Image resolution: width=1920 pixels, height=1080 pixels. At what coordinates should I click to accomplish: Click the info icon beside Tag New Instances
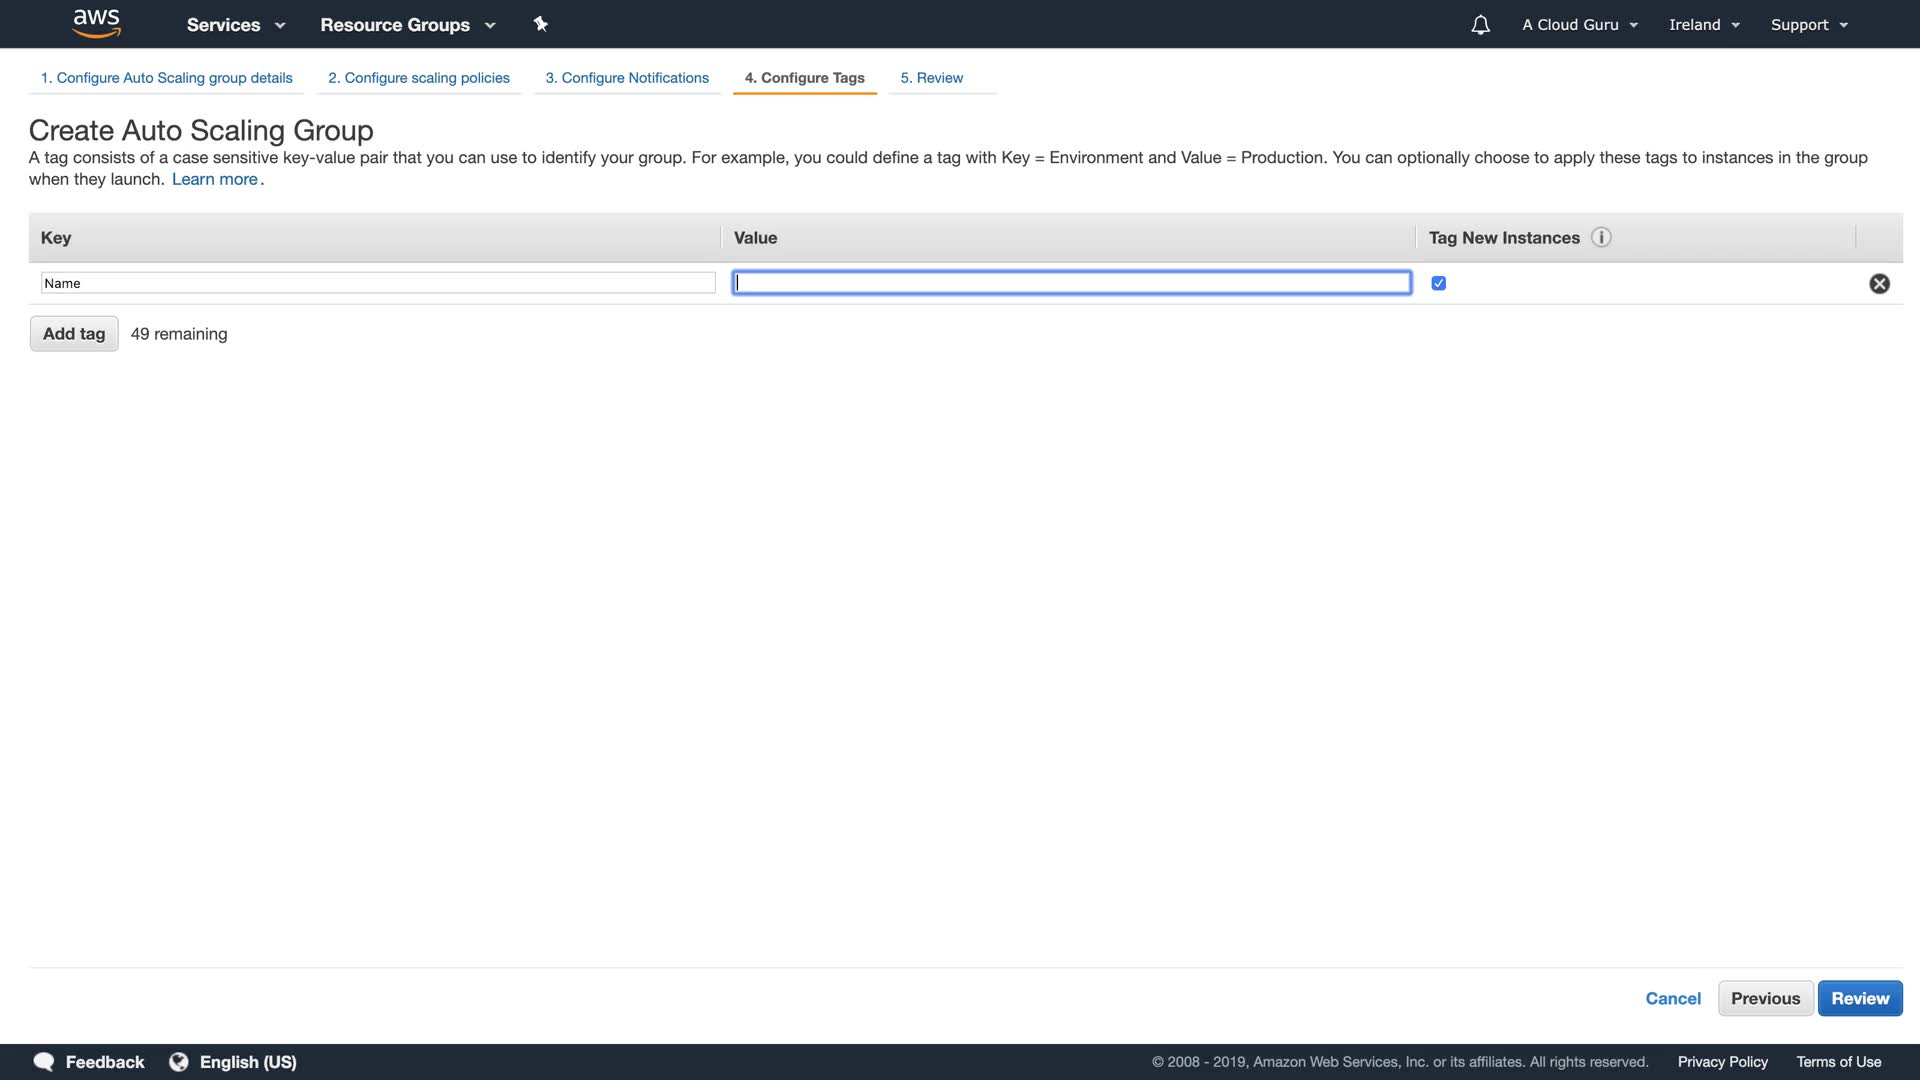(x=1601, y=238)
